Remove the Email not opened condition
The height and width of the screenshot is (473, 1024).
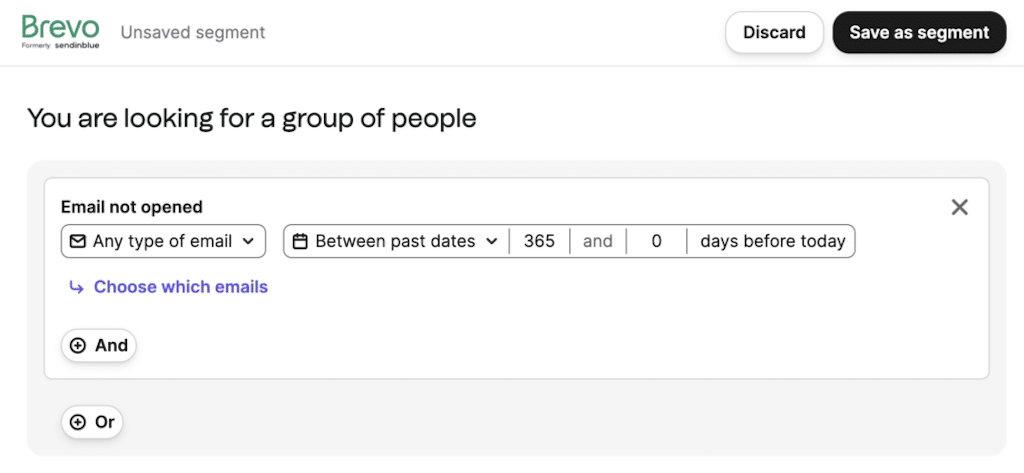[959, 207]
